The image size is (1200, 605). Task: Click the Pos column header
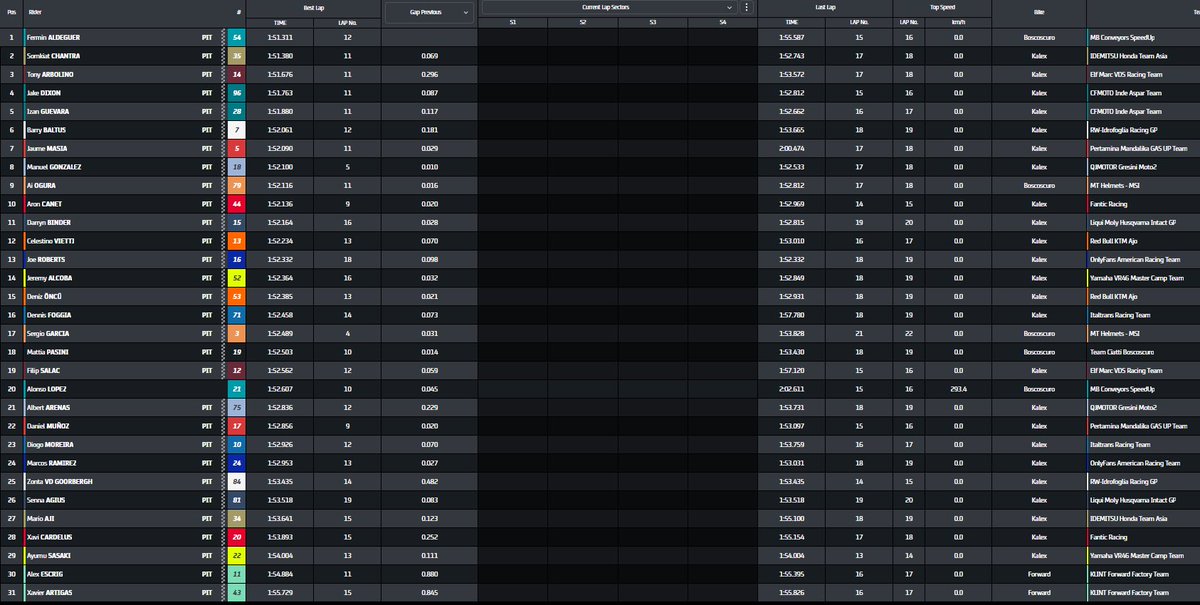11,13
